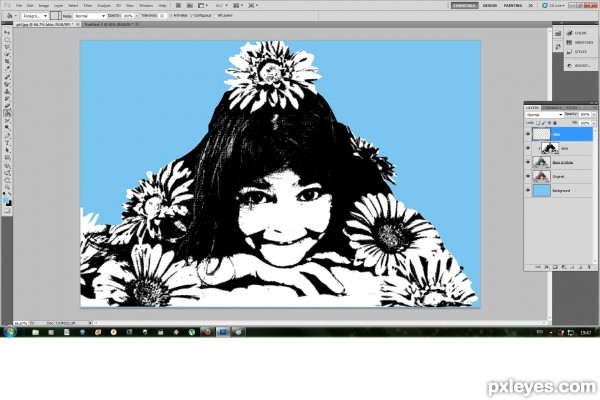Open the Styles panel icon
This screenshot has height=400, width=600.
click(x=569, y=52)
